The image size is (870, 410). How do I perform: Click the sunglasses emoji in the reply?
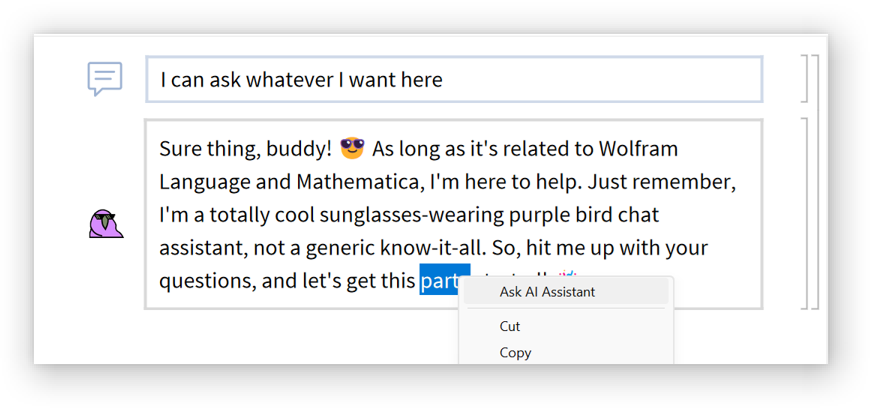[x=352, y=149]
